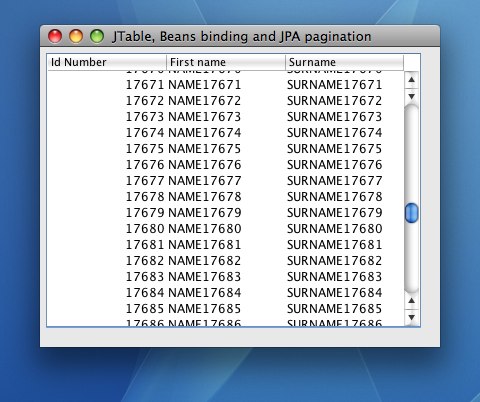Click the bottom scroll-down arrow of scrollbar
The height and width of the screenshot is (402, 480).
pyautogui.click(x=412, y=317)
